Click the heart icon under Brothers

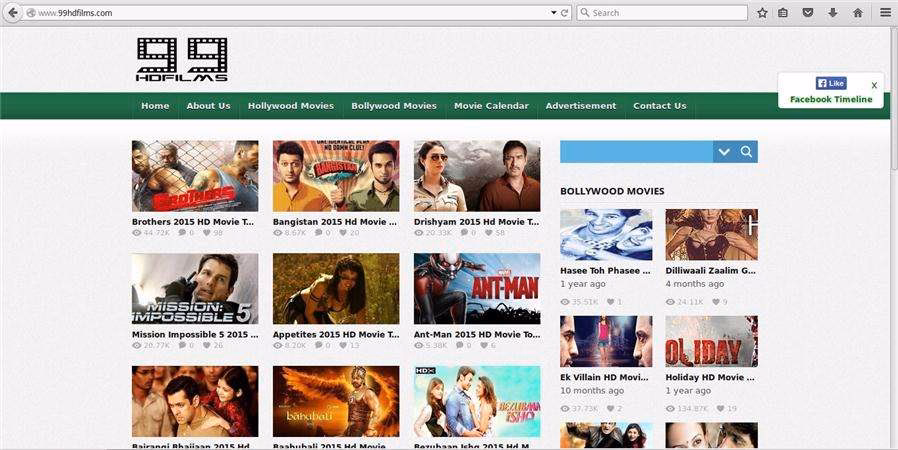(206, 233)
